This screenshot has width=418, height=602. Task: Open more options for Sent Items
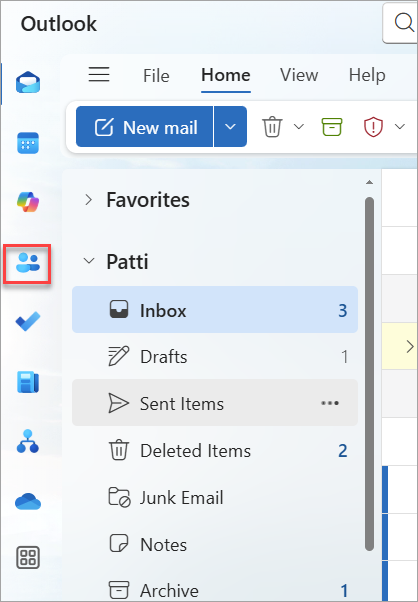pyautogui.click(x=330, y=403)
